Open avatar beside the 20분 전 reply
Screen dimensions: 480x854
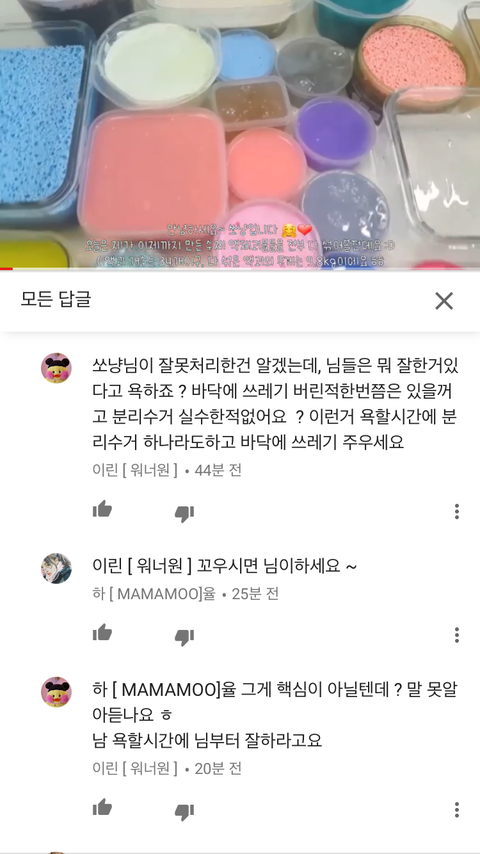pyautogui.click(x=56, y=692)
